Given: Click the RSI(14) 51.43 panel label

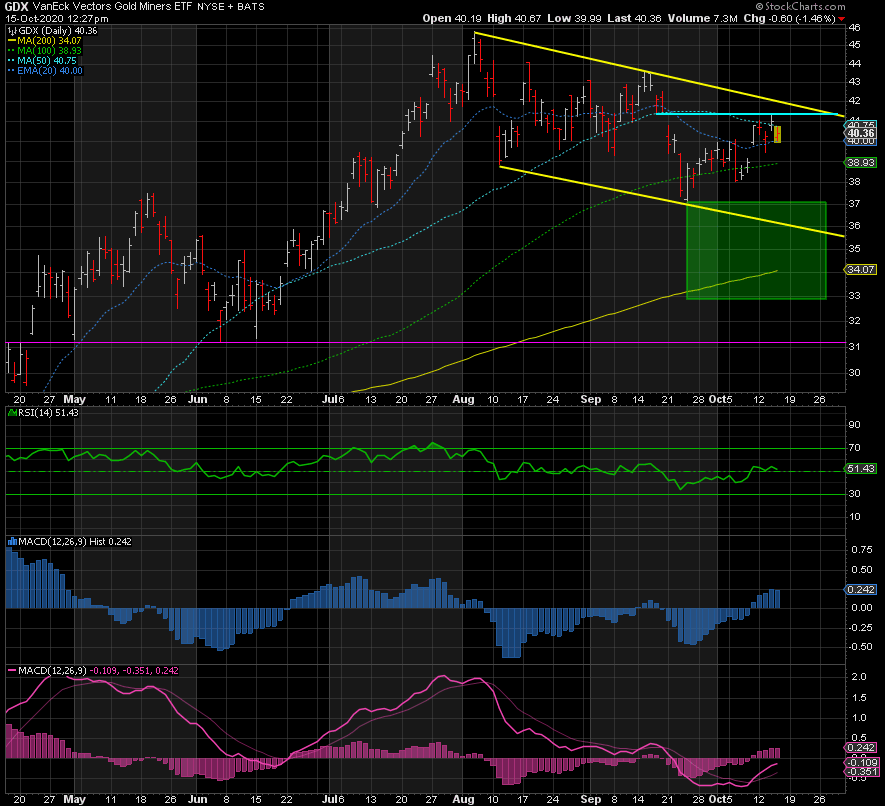Looking at the screenshot, I should pos(43,413).
